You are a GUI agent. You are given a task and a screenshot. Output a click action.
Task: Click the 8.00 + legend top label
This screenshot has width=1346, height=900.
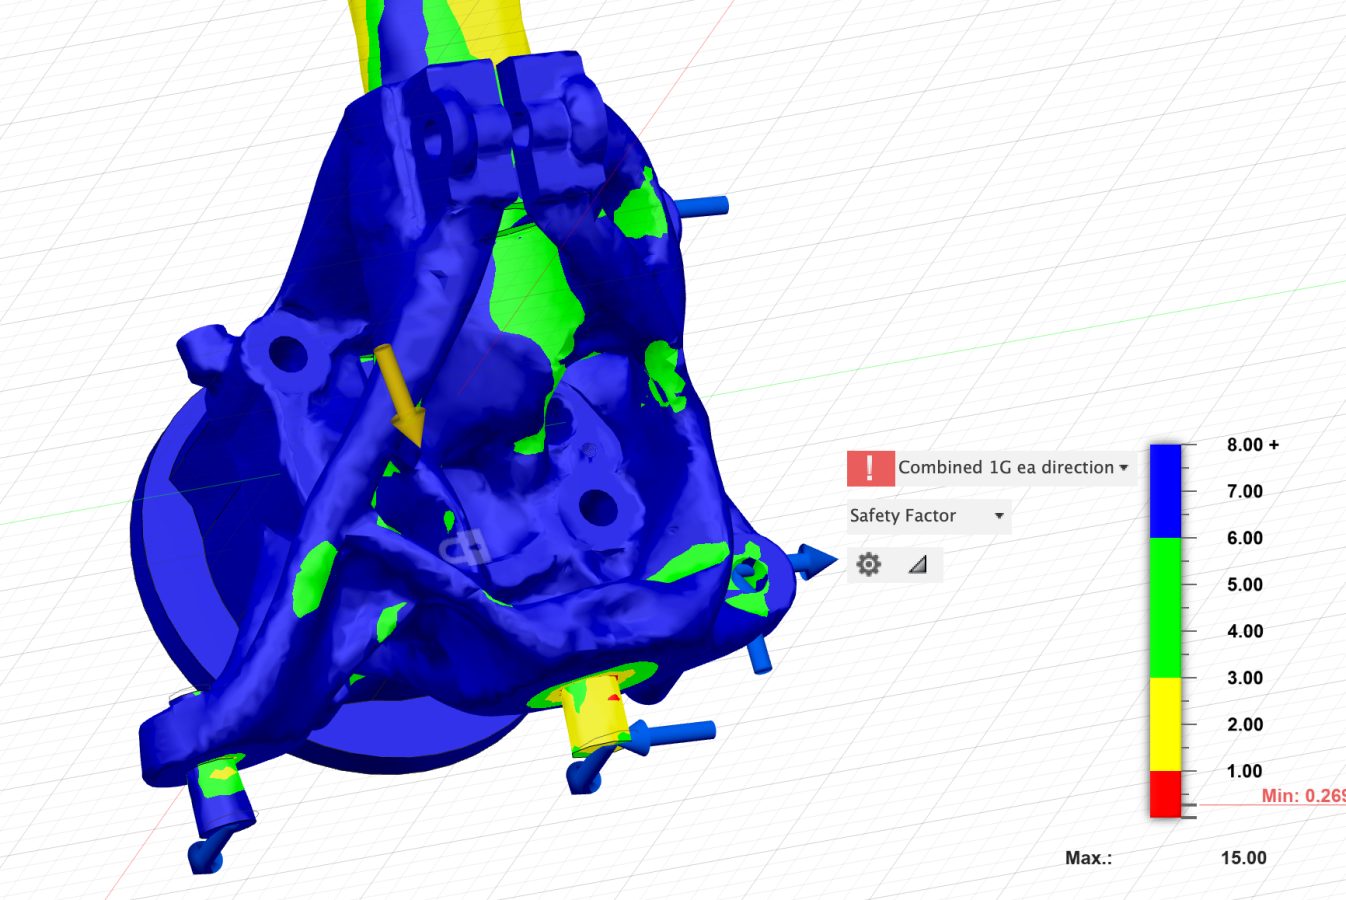tap(1252, 445)
